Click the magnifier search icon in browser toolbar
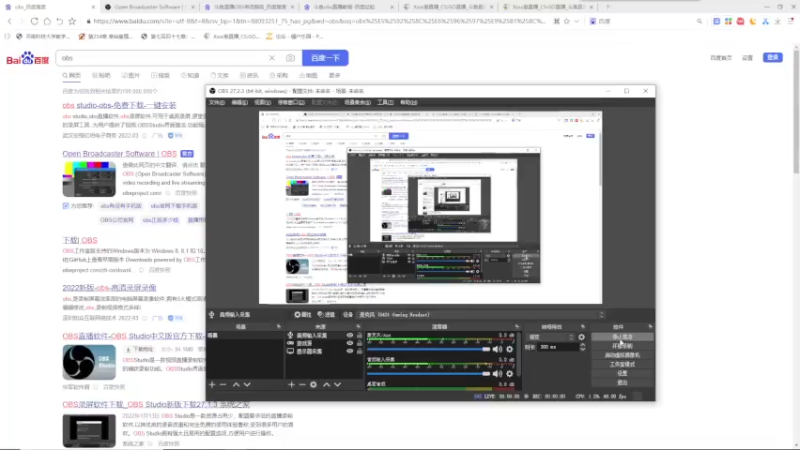This screenshot has width=800, height=450. [699, 21]
